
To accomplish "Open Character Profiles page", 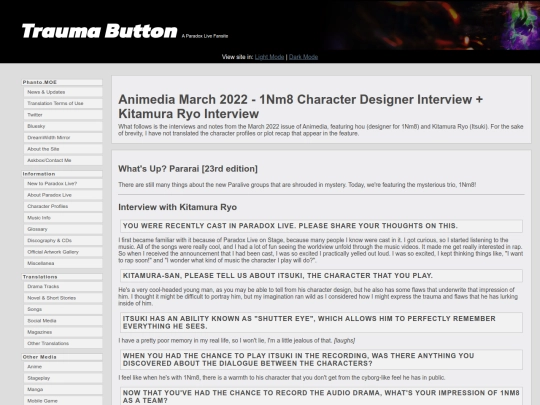I will (x=63, y=206).
